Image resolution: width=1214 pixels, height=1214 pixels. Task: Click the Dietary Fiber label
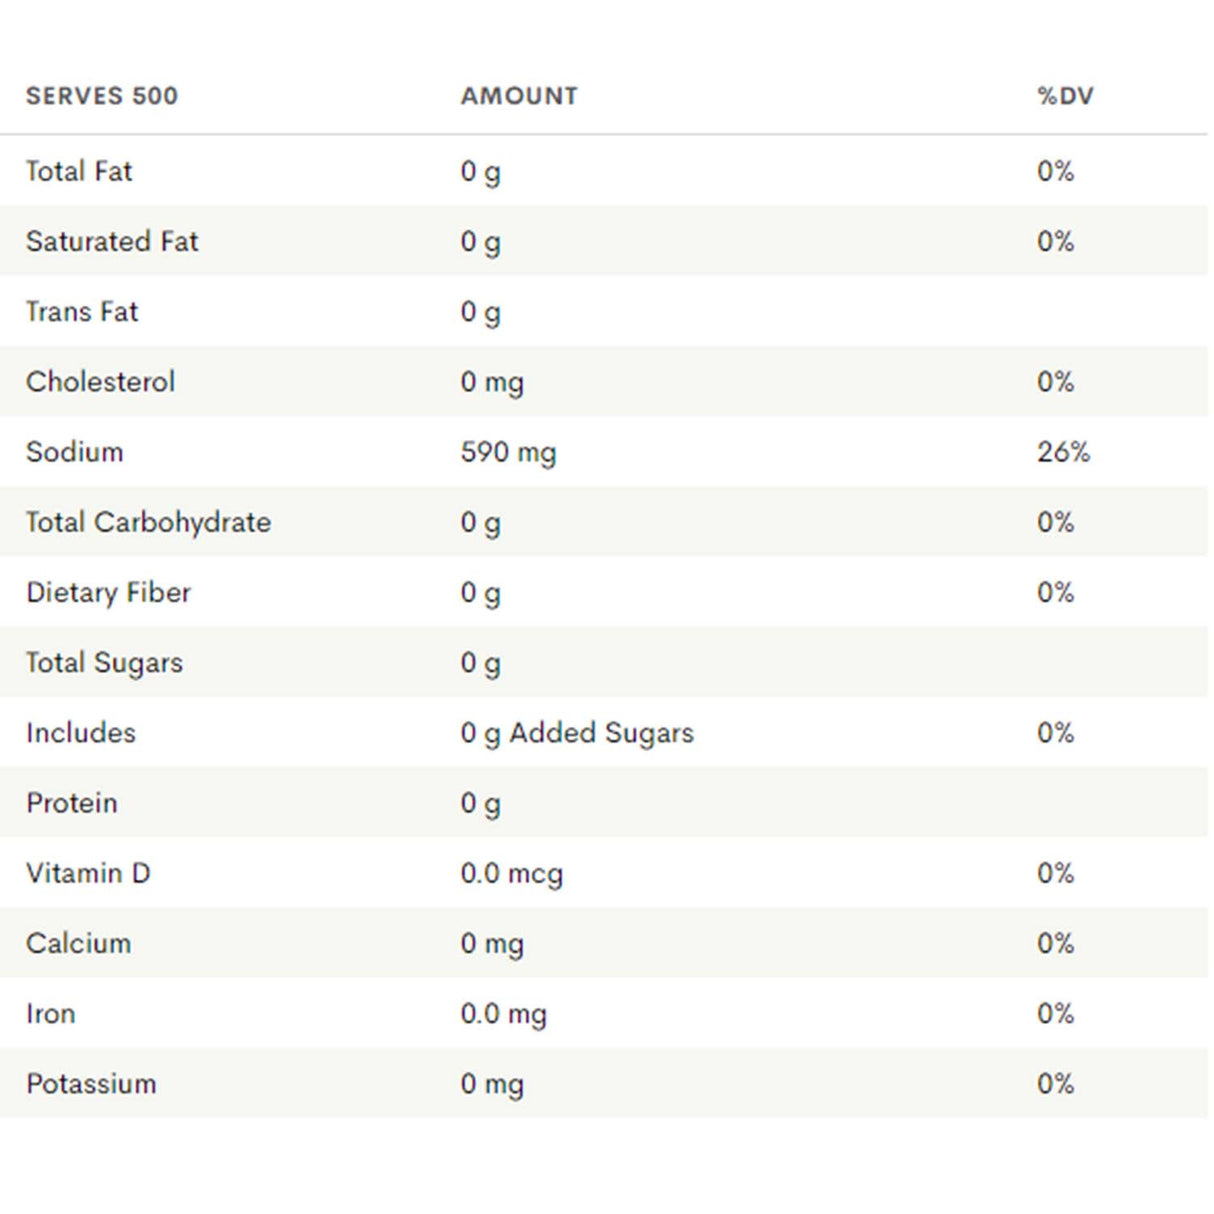[x=108, y=592]
